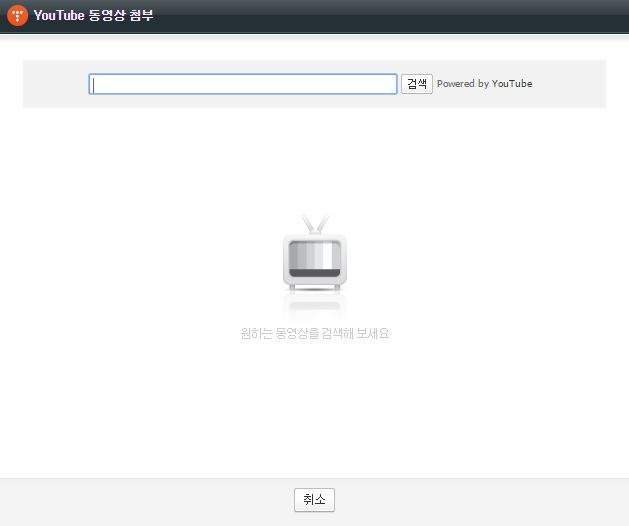Click the YouTube video search input field
The width and height of the screenshot is (629, 526).
pos(243,84)
